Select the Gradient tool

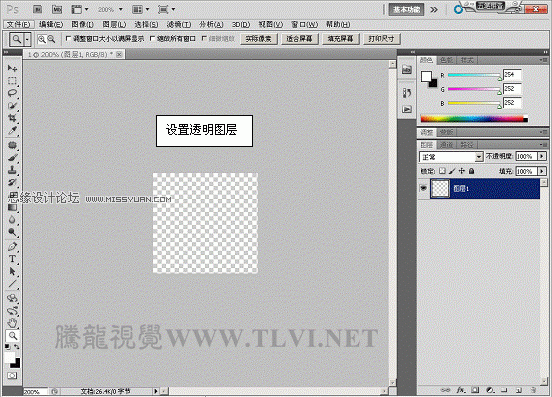(x=12, y=208)
